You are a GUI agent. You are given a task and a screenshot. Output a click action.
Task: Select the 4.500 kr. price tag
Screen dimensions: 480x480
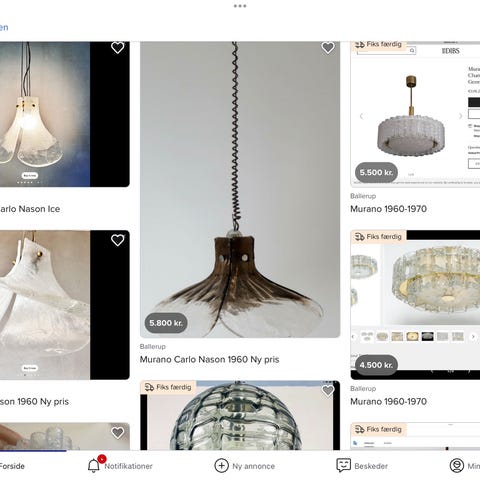point(376,365)
